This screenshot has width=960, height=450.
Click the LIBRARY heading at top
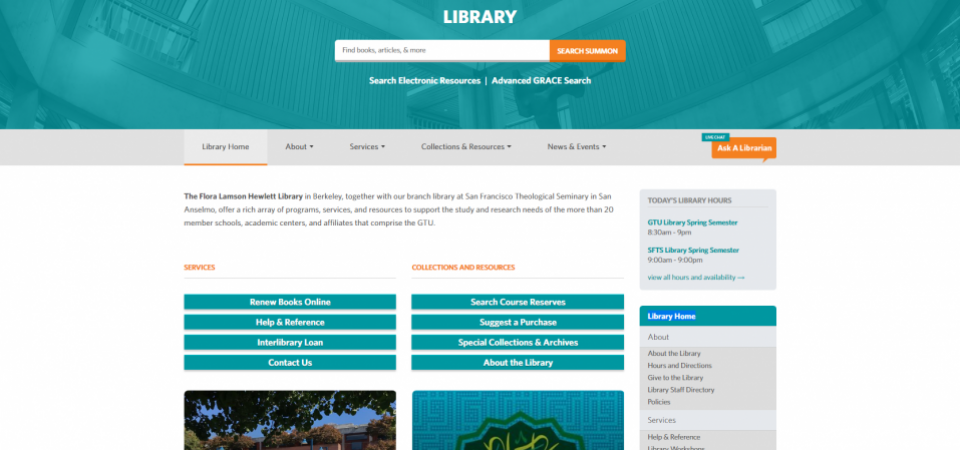[x=480, y=17]
